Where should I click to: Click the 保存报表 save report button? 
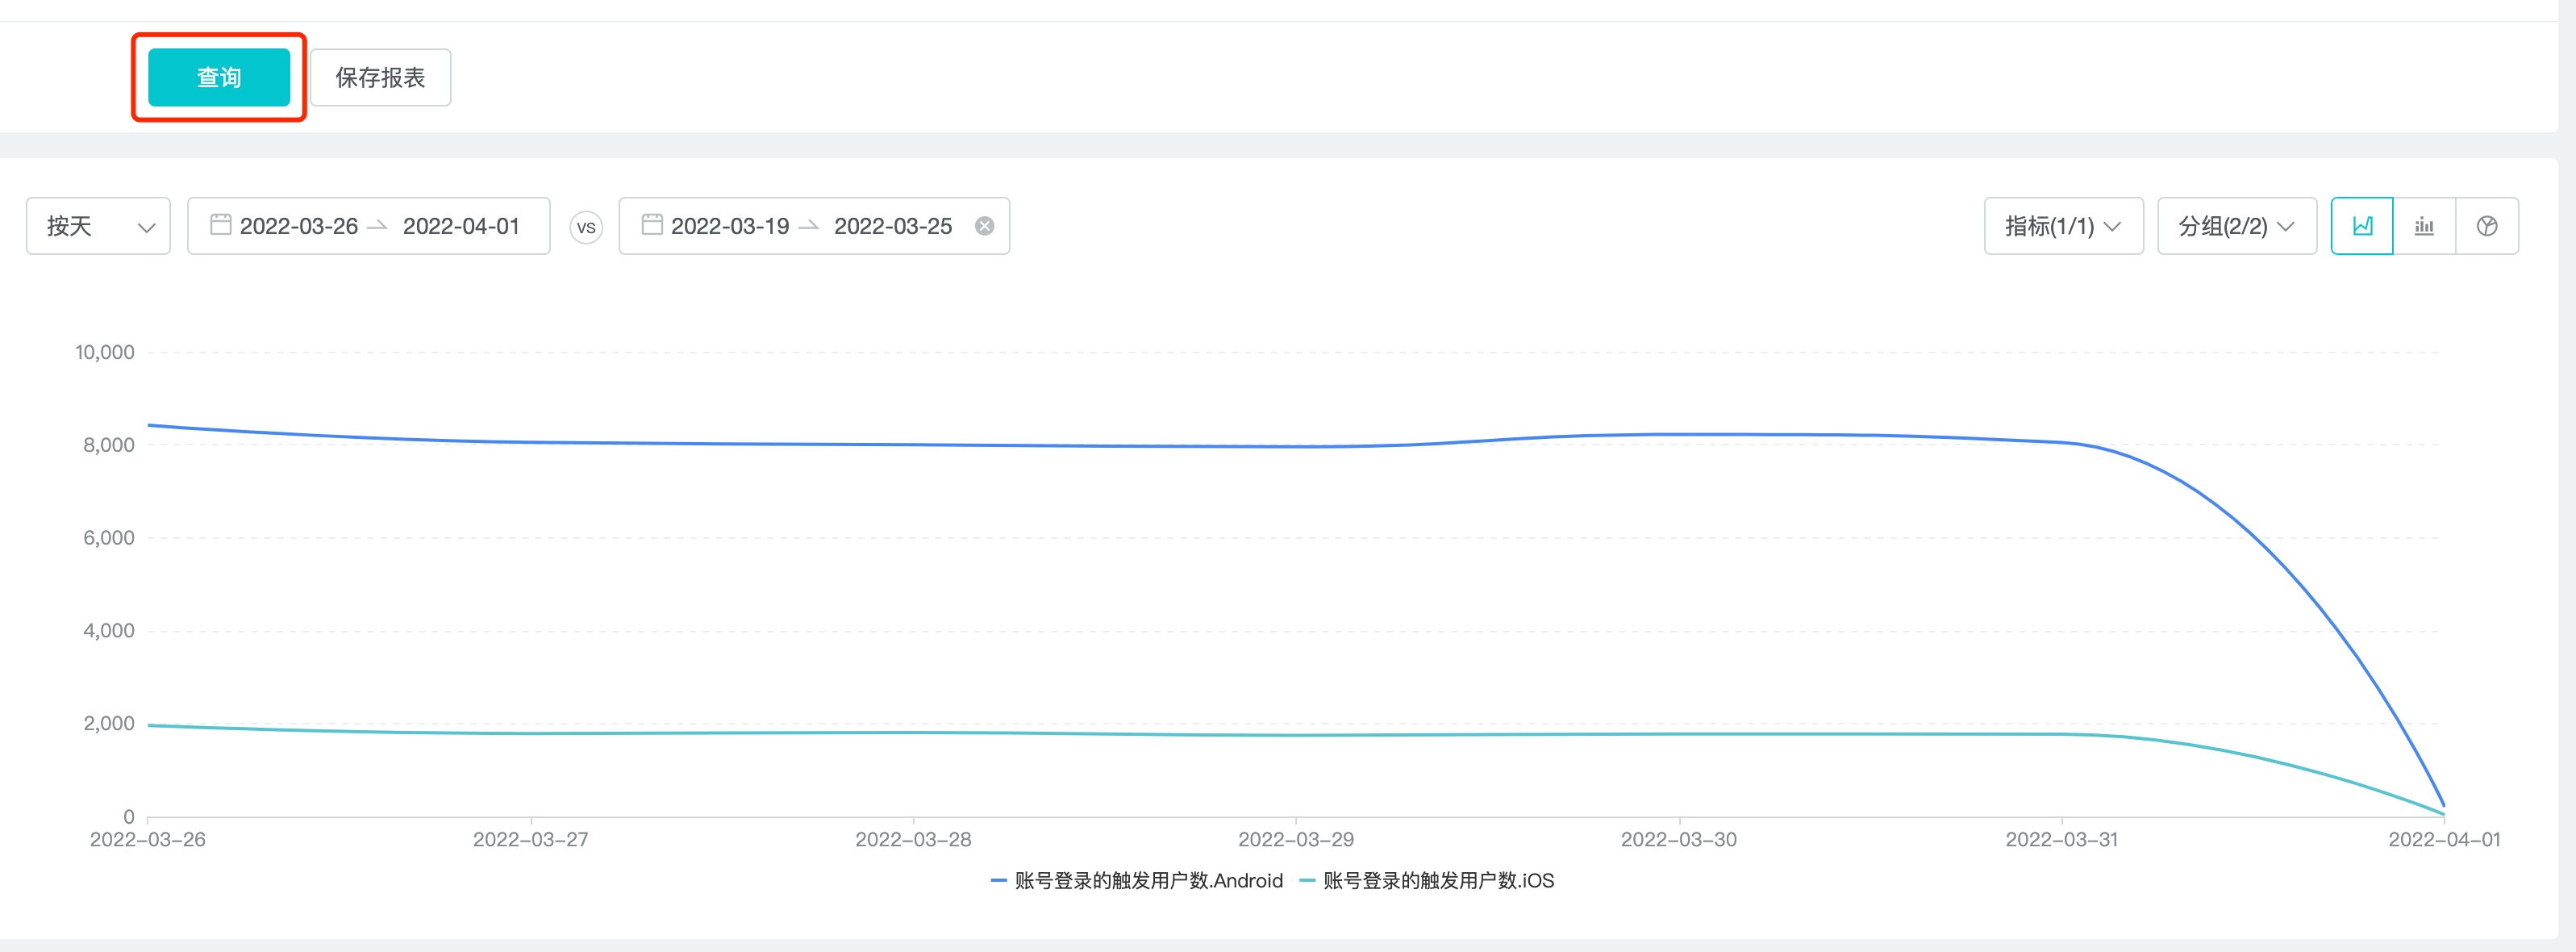pyautogui.click(x=380, y=77)
